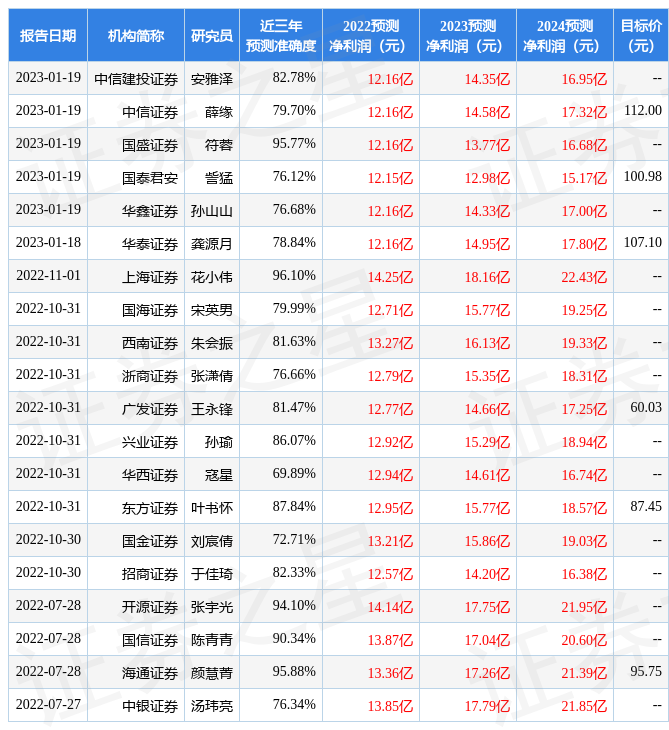The width and height of the screenshot is (669, 730).
Task: Click the 机构简称 column header
Action: click(x=136, y=35)
